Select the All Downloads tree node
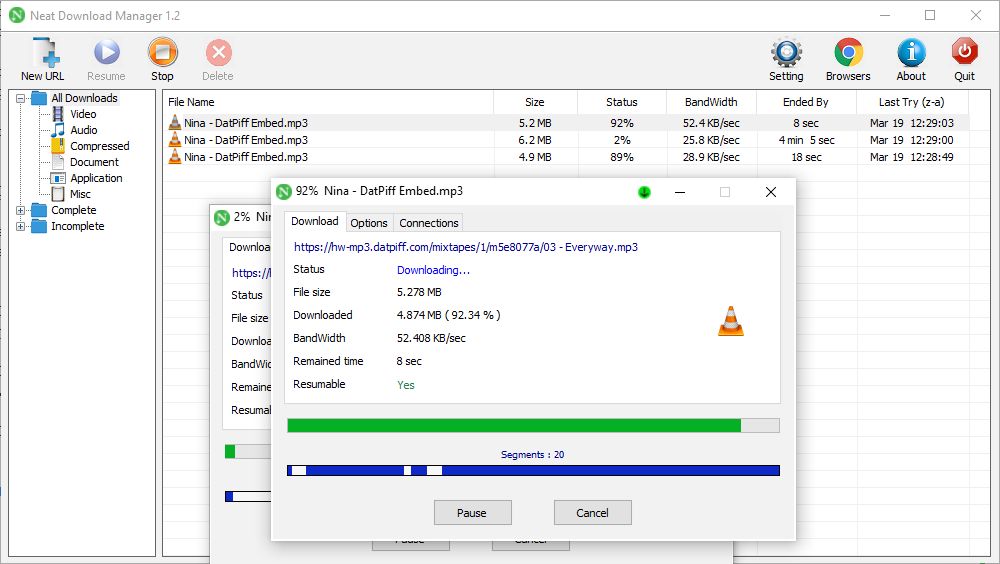1000x564 pixels. click(84, 98)
